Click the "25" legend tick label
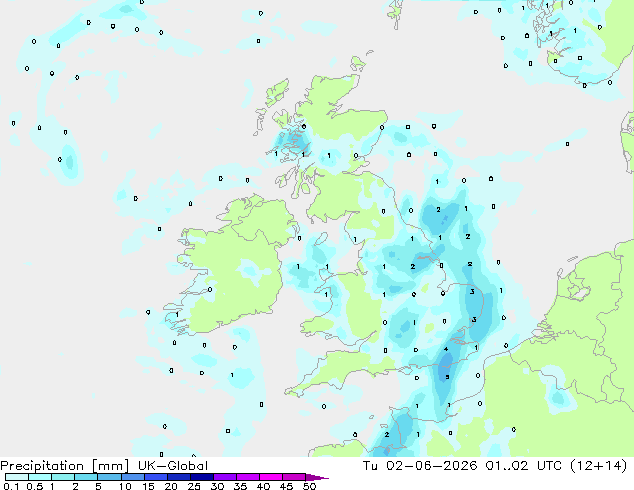 [x=194, y=486]
